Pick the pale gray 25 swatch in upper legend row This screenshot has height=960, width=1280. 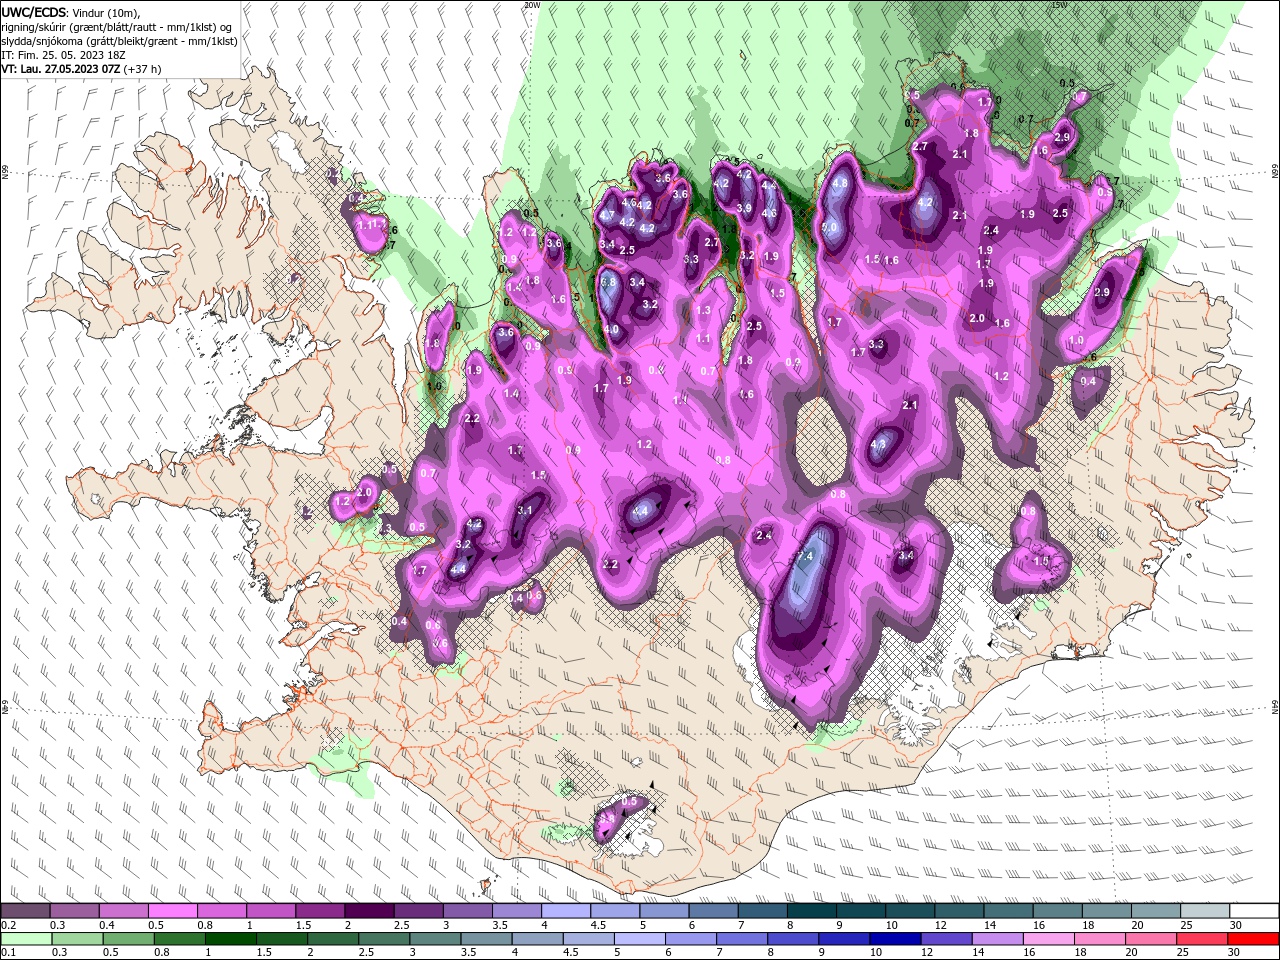tap(1205, 911)
